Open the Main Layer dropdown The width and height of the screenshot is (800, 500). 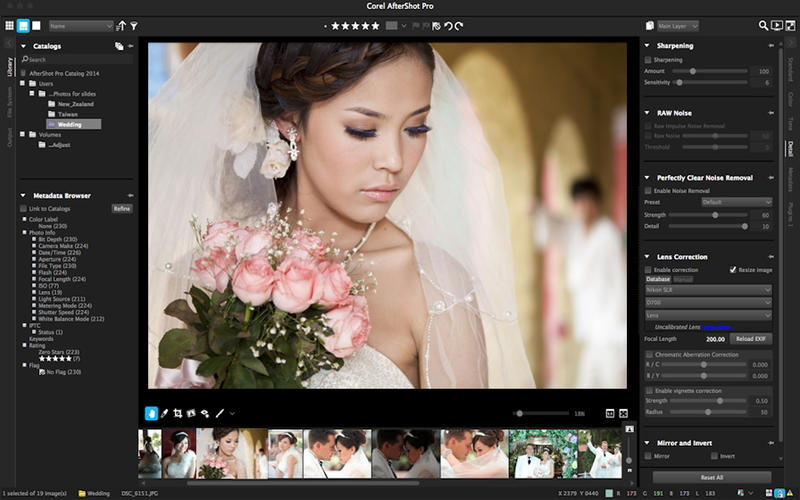click(x=678, y=25)
